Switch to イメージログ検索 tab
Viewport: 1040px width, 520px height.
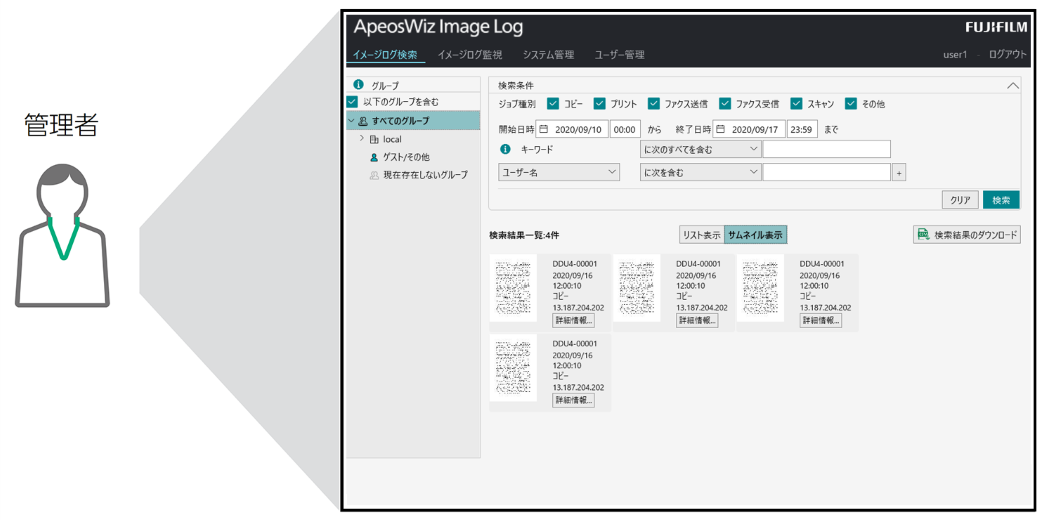(x=385, y=55)
